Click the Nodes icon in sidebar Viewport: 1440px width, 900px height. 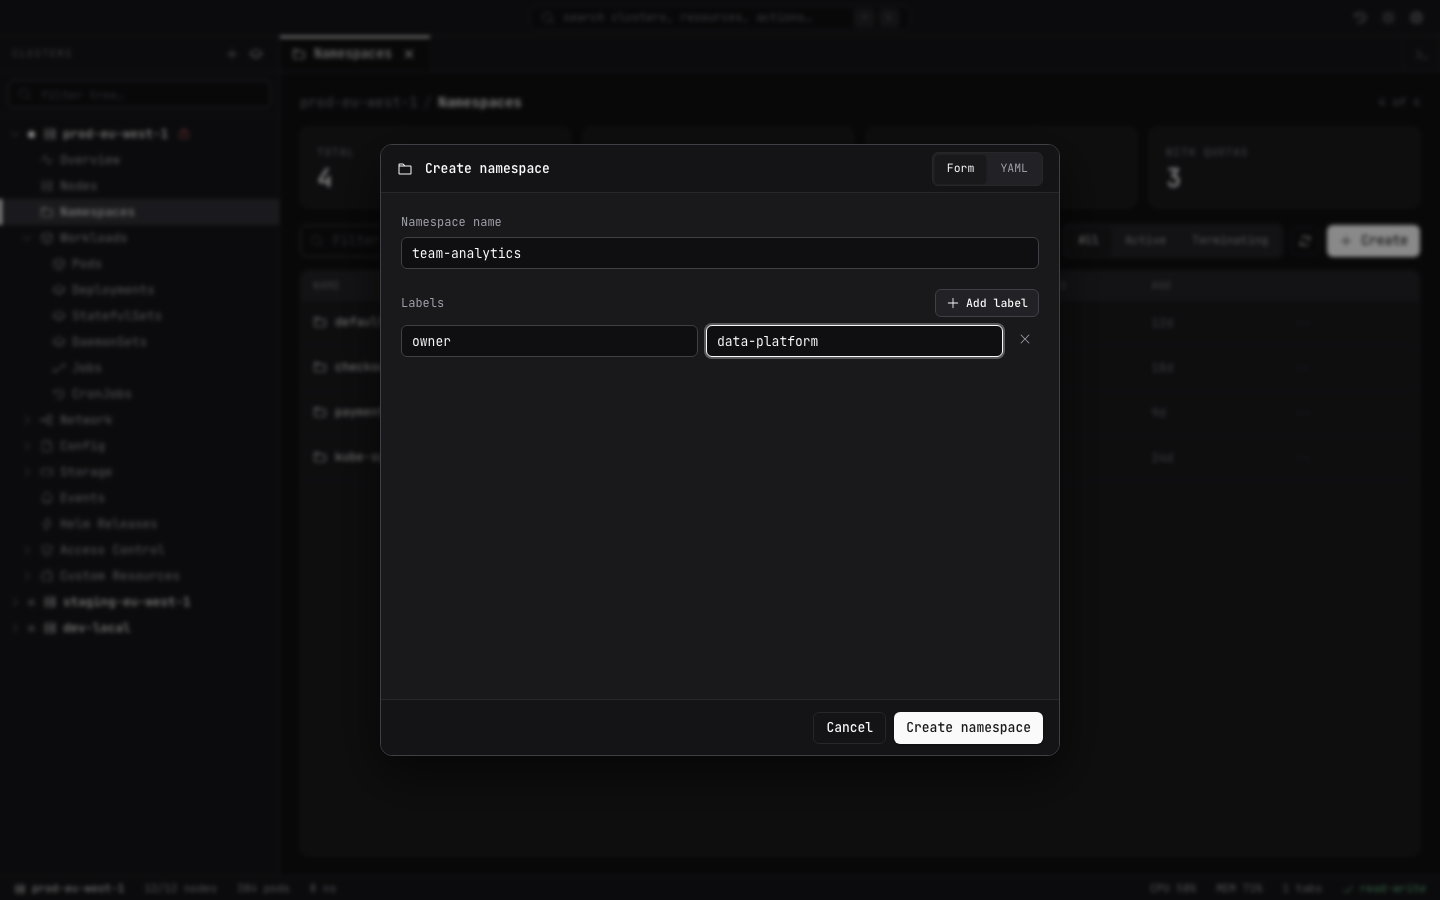pos(46,186)
